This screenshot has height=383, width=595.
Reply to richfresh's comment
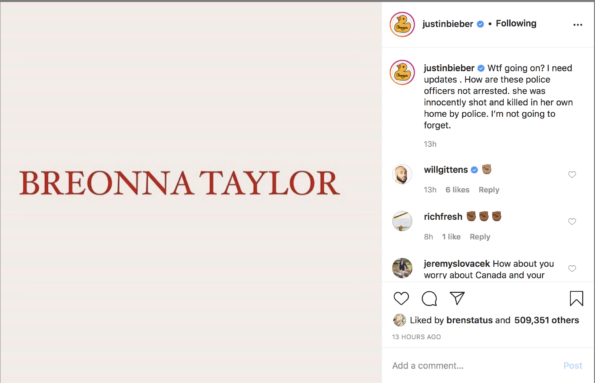coord(480,237)
